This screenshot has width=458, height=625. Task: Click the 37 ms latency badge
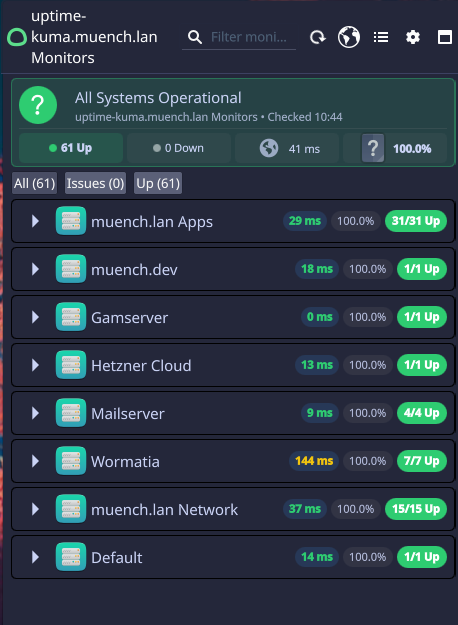(x=305, y=509)
